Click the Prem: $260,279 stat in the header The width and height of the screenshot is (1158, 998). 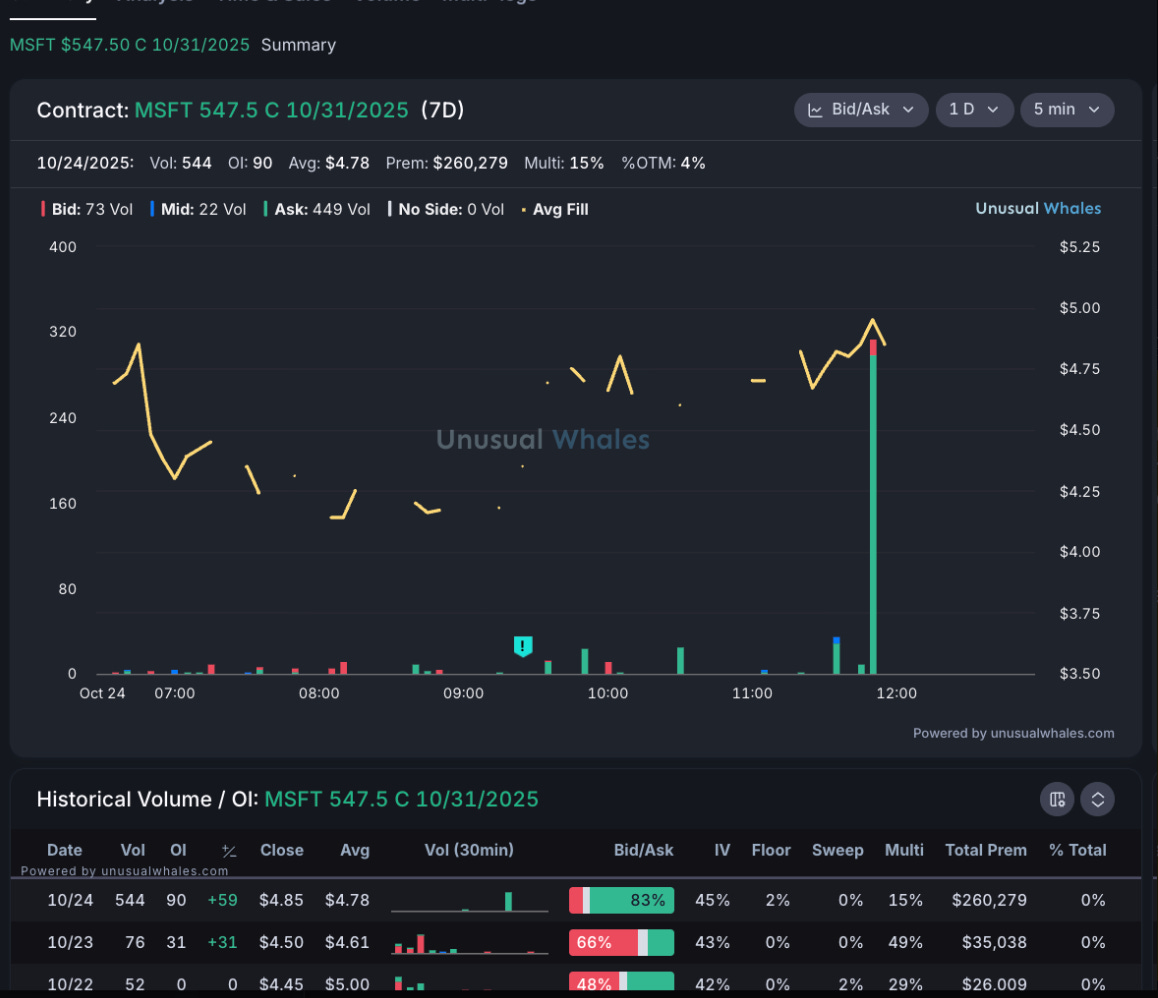point(447,163)
